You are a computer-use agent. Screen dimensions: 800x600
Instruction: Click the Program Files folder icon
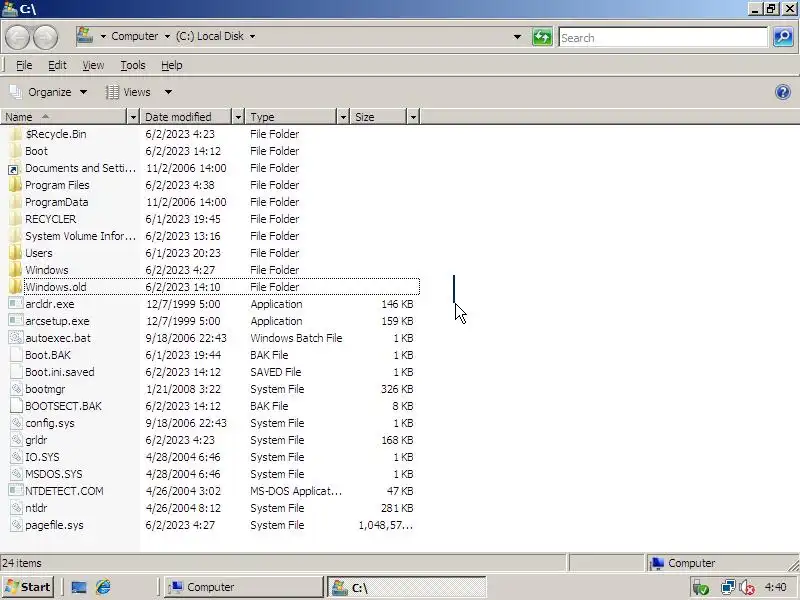15,185
